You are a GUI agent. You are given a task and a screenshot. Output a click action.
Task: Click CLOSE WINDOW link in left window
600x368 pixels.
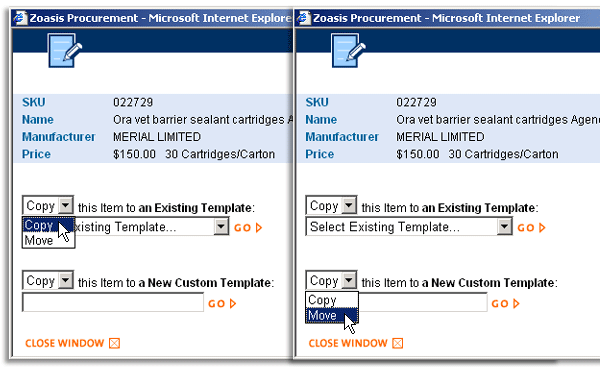click(x=65, y=343)
